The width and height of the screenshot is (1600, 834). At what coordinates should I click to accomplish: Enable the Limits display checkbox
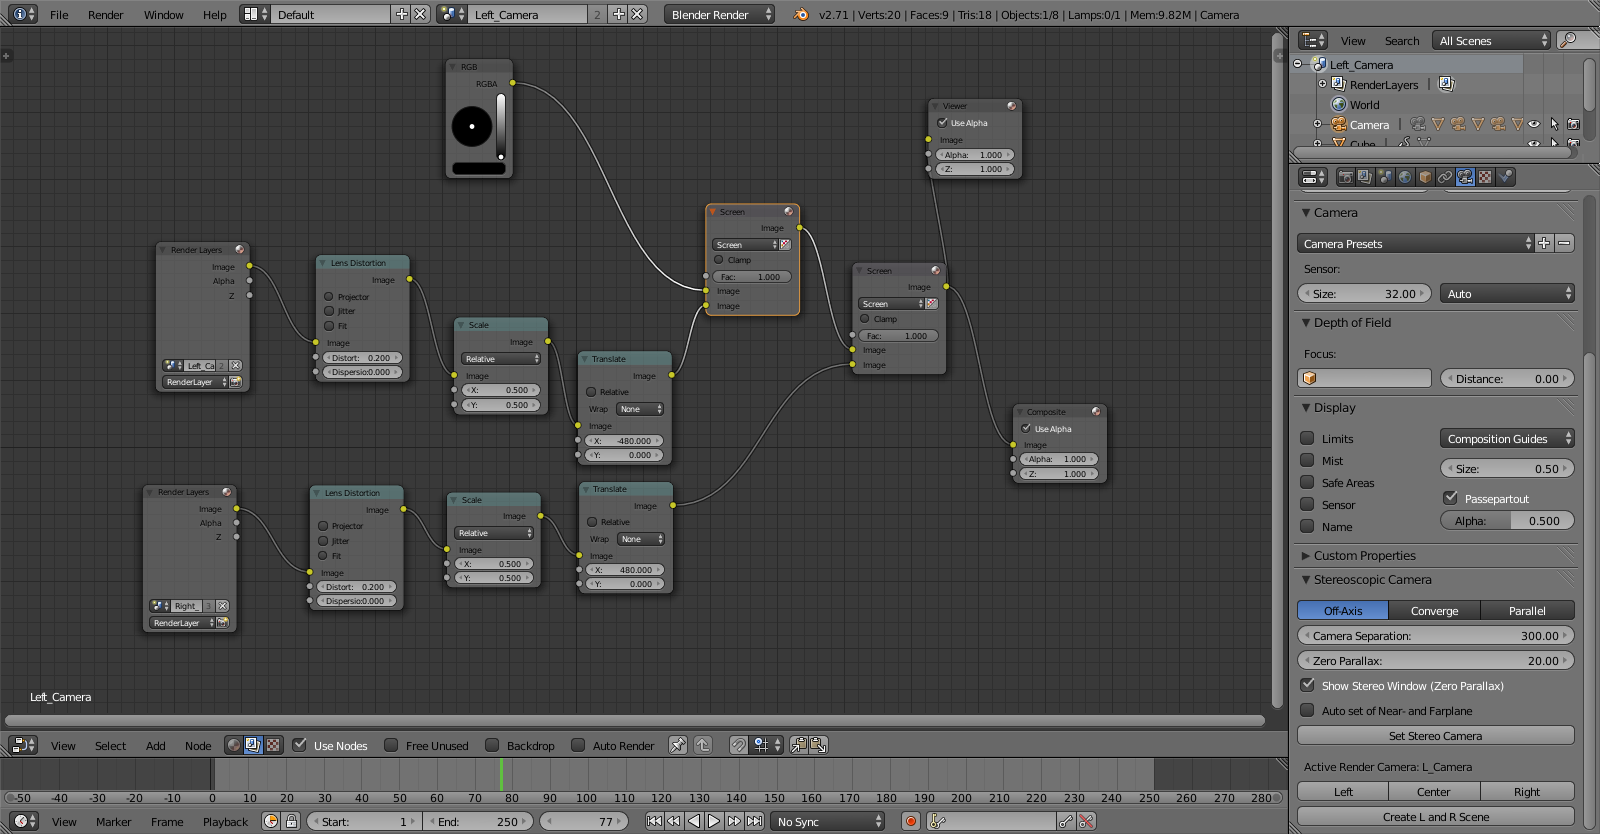coord(1307,438)
